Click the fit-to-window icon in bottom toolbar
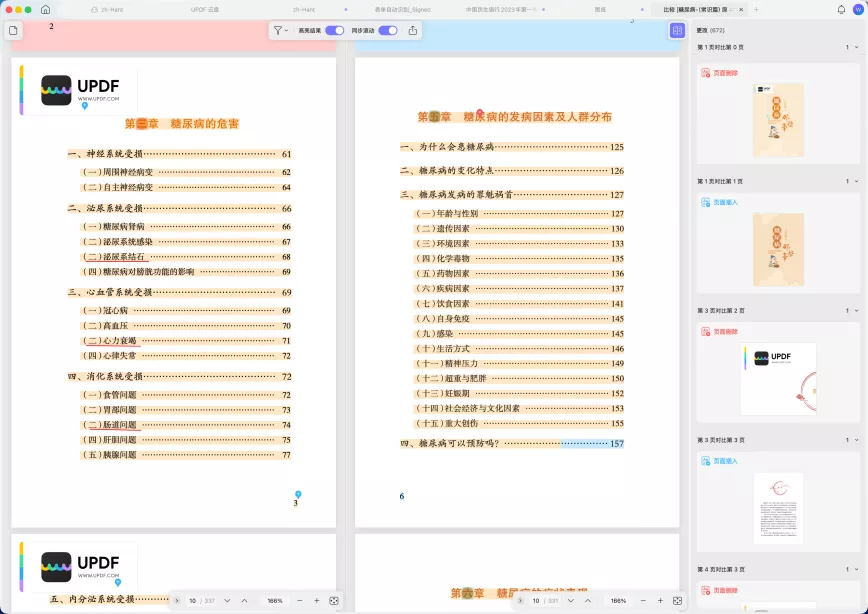The width and height of the screenshot is (868, 614). tap(334, 601)
